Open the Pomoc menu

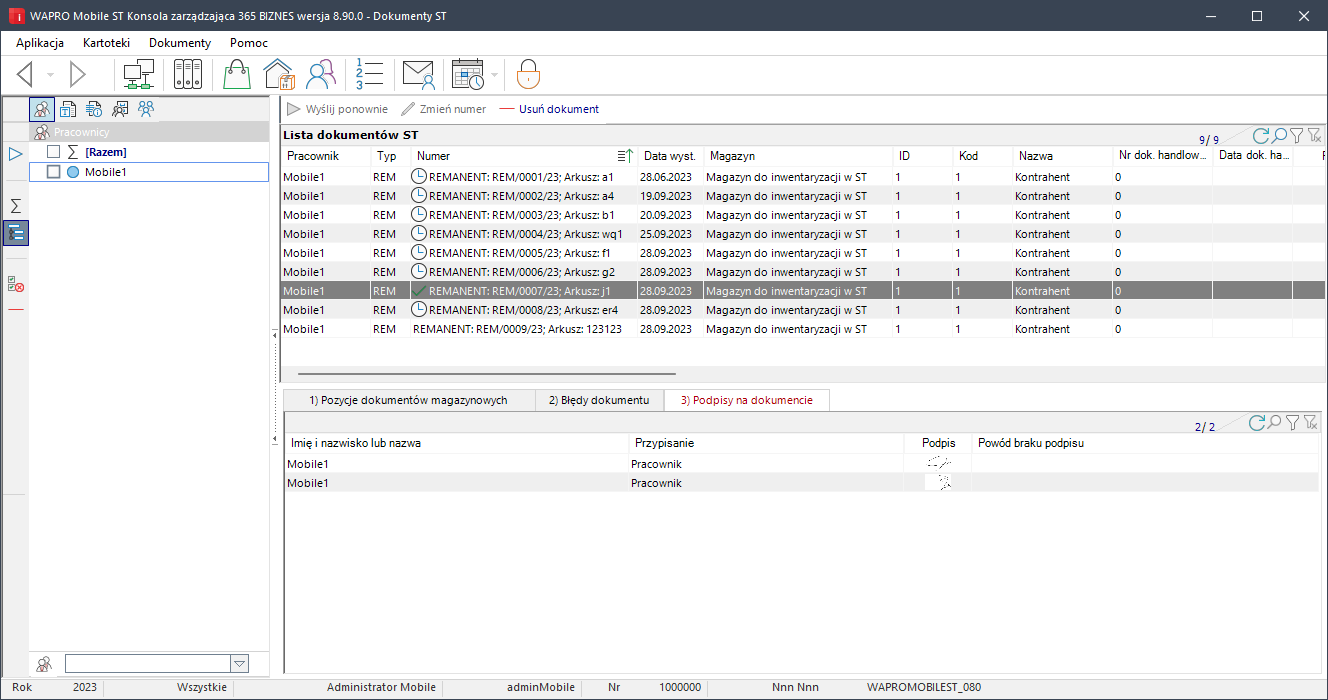point(249,43)
